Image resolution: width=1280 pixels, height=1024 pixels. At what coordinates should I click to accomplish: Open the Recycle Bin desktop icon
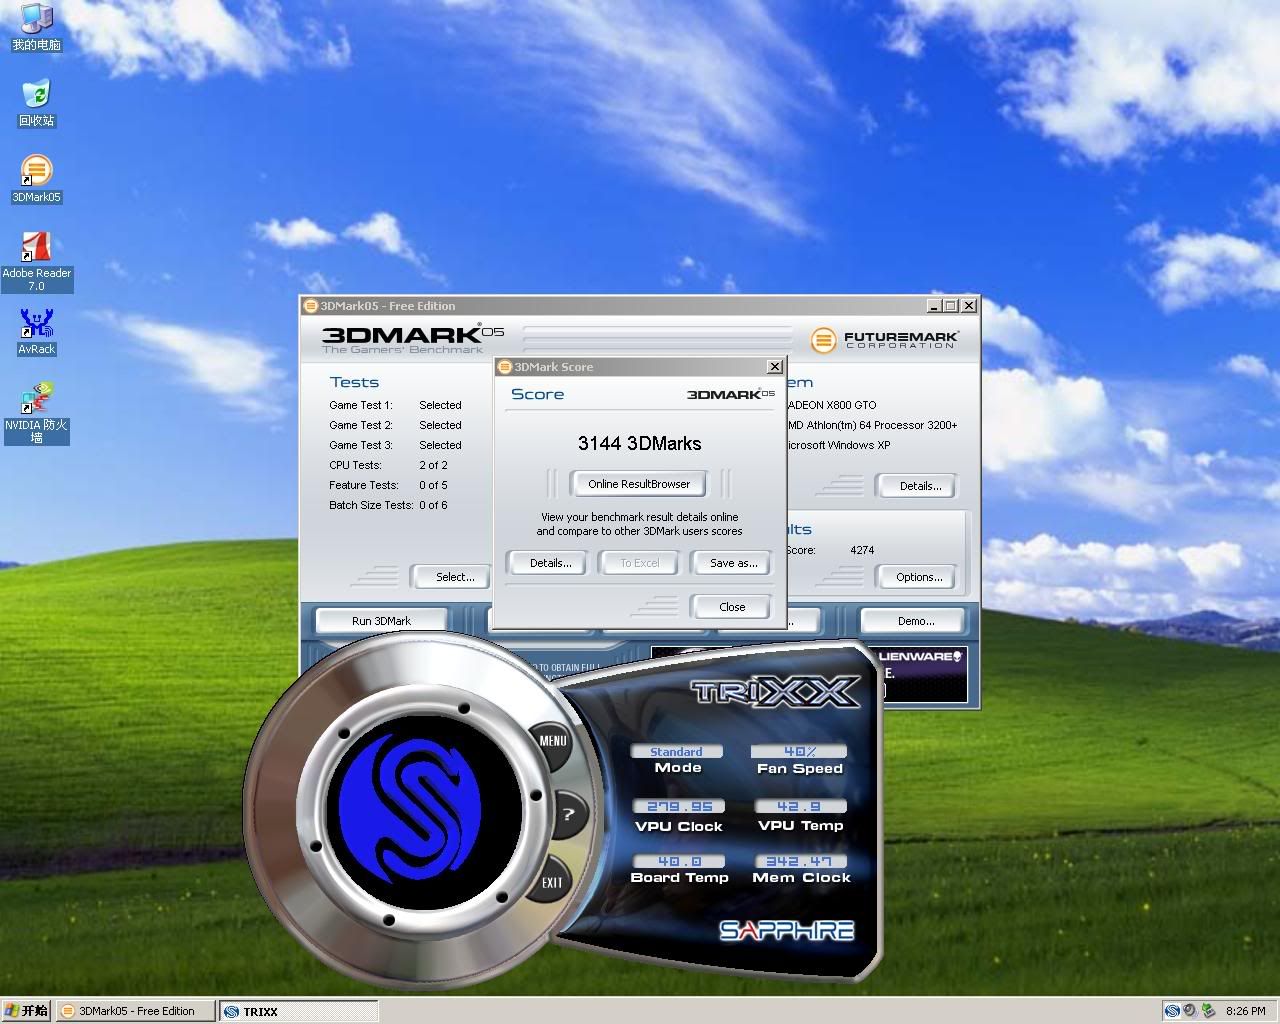pos(36,96)
